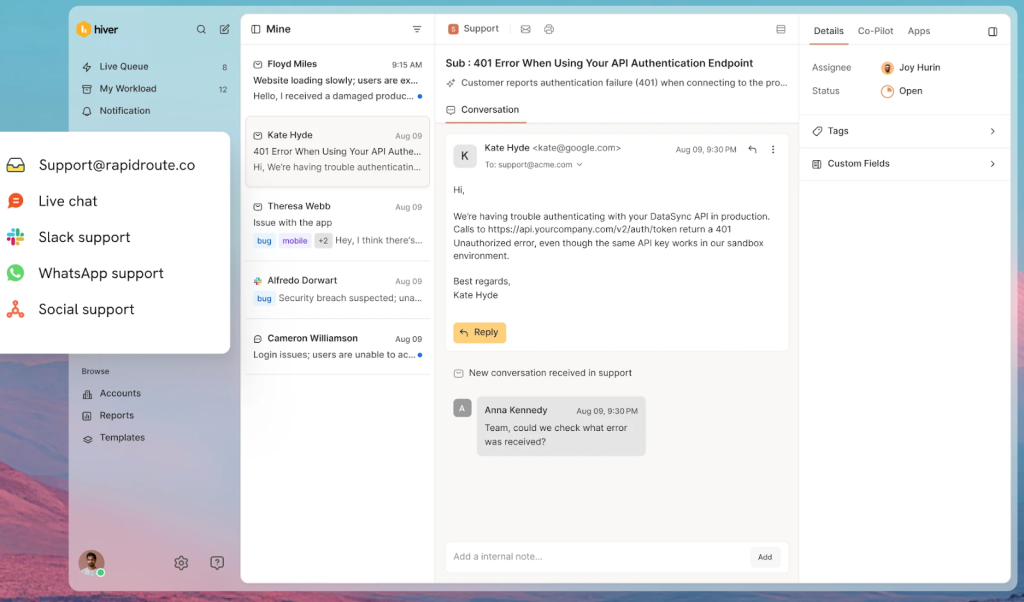Click bug tag on Theresa Webb row
The image size is (1024, 602).
[x=264, y=241]
